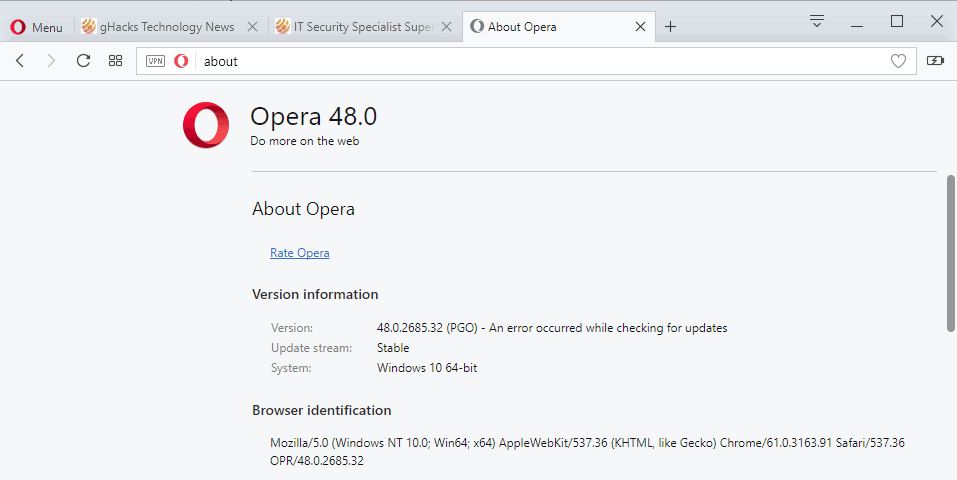Viewport: 957px width, 480px height.
Task: Click the 'Browser identification' heading
Action: (322, 410)
